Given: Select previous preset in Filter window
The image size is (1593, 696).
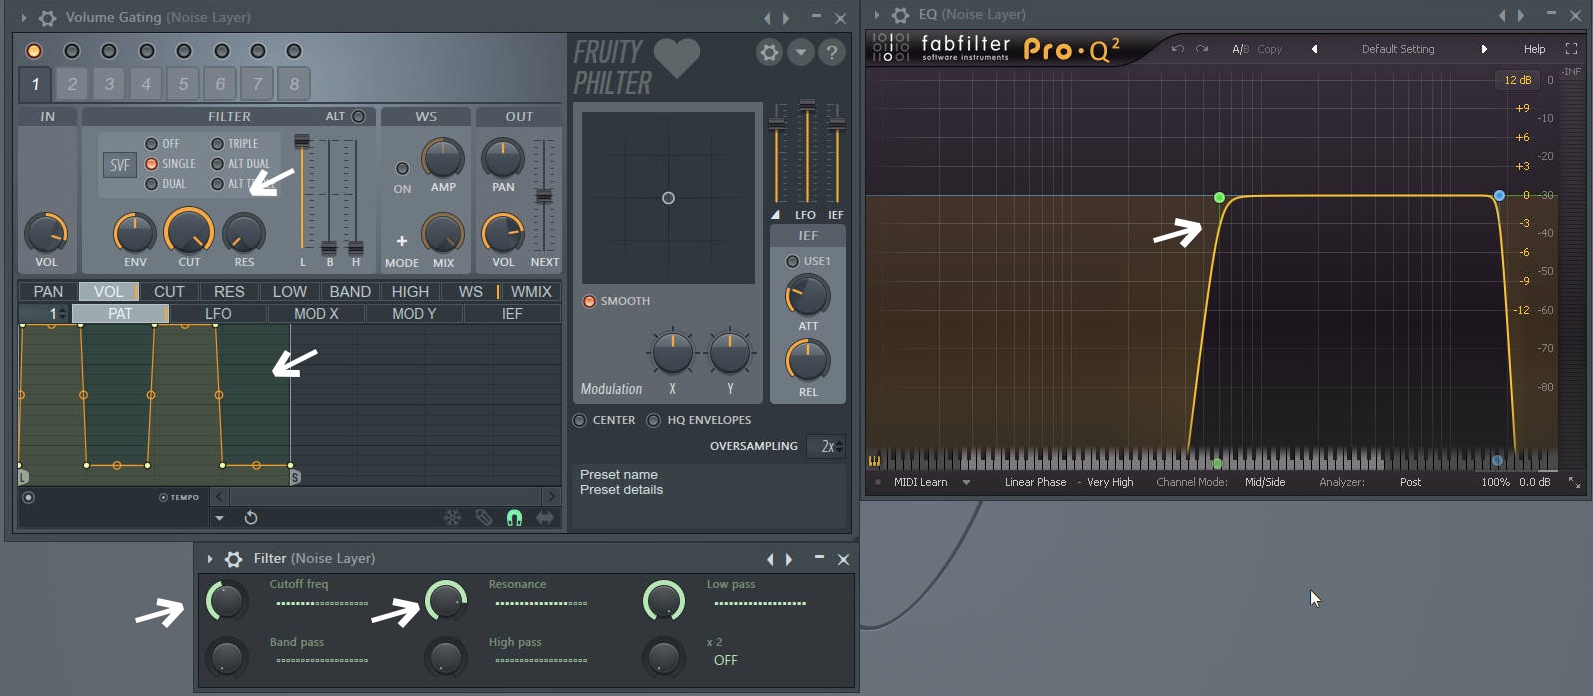Looking at the screenshot, I should (770, 559).
